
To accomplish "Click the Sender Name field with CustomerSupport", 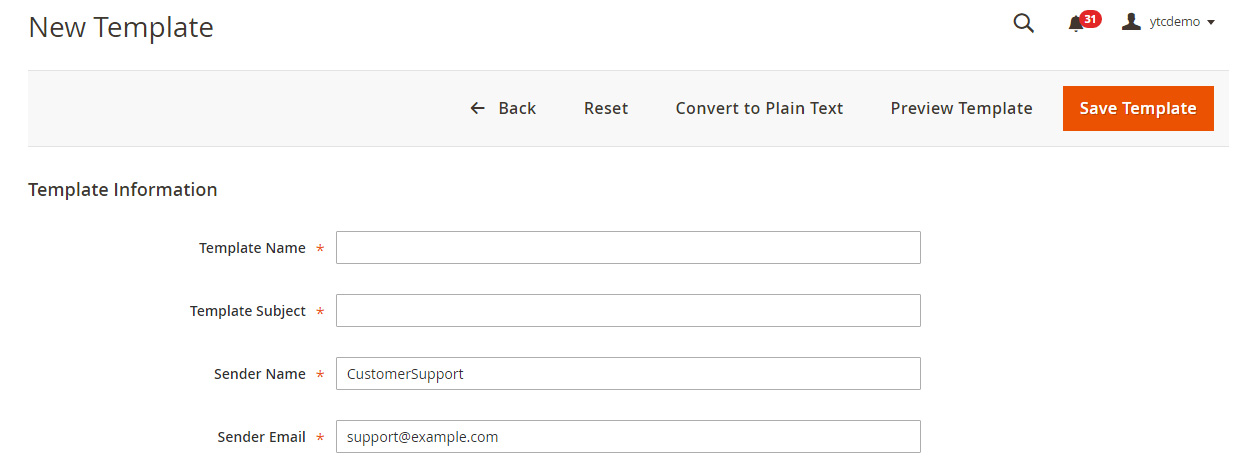I will tap(628, 374).
